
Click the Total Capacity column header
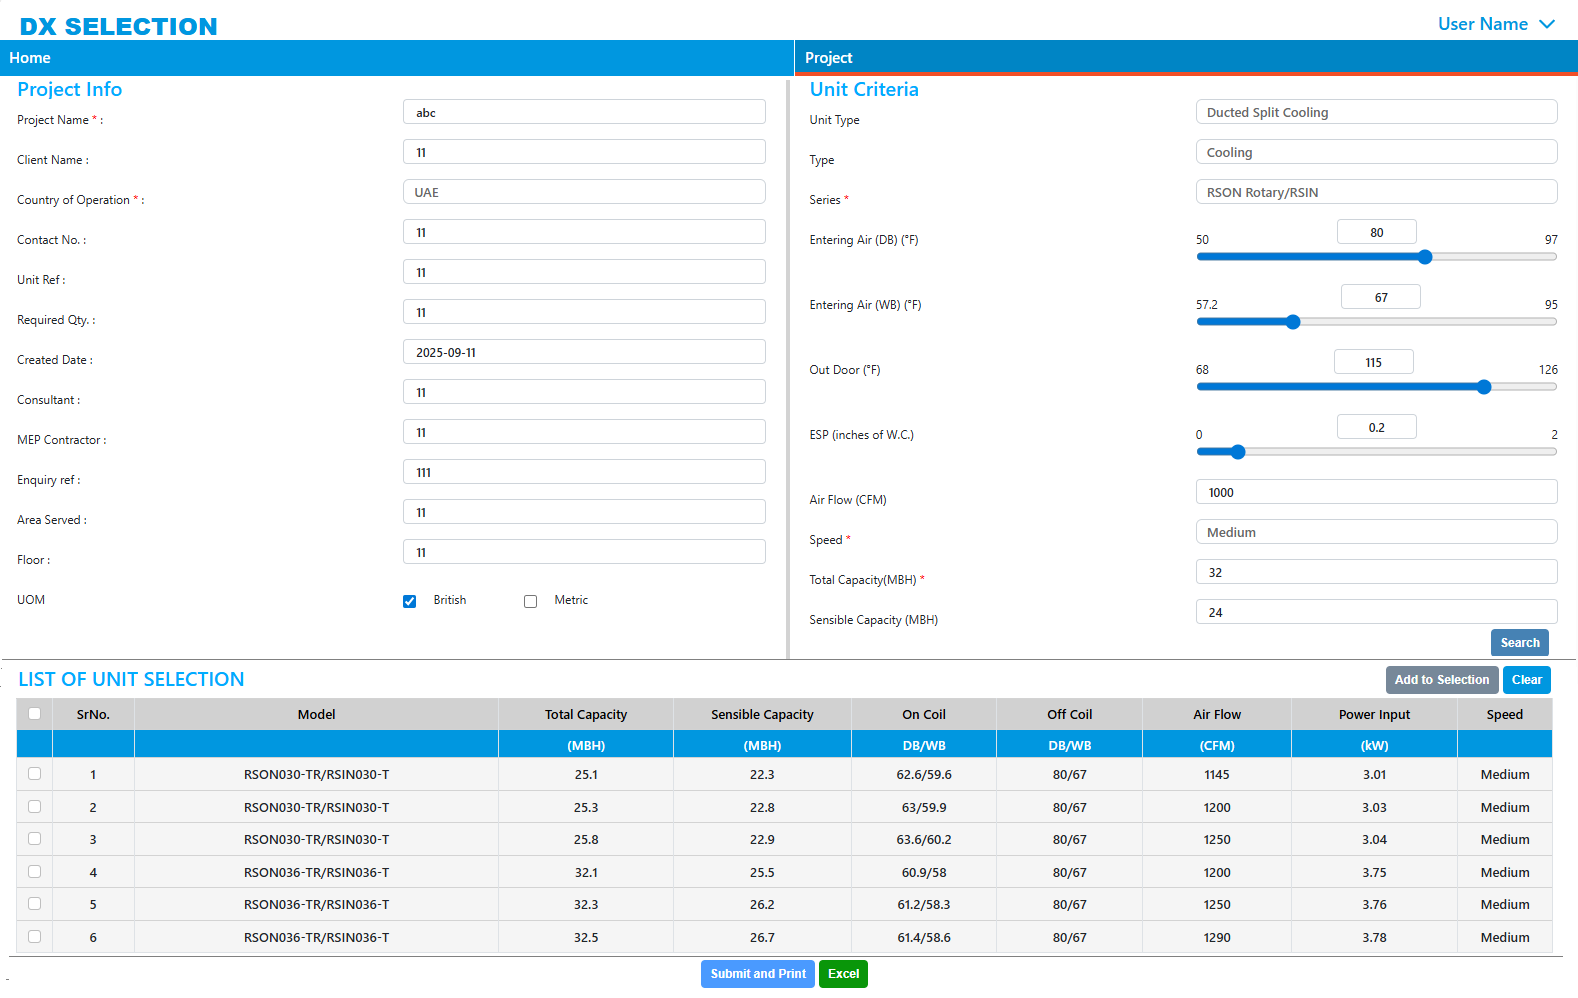click(x=586, y=714)
